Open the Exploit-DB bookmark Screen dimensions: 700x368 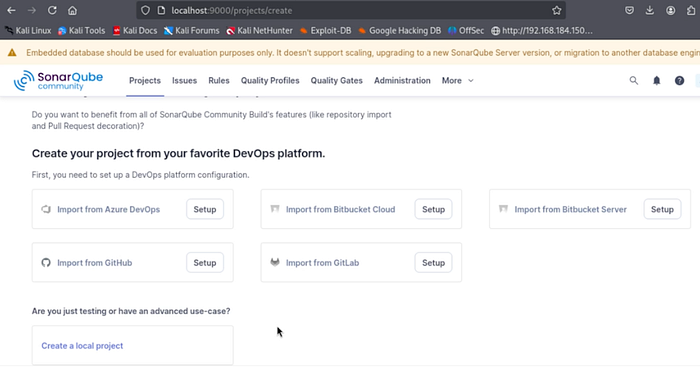point(325,30)
